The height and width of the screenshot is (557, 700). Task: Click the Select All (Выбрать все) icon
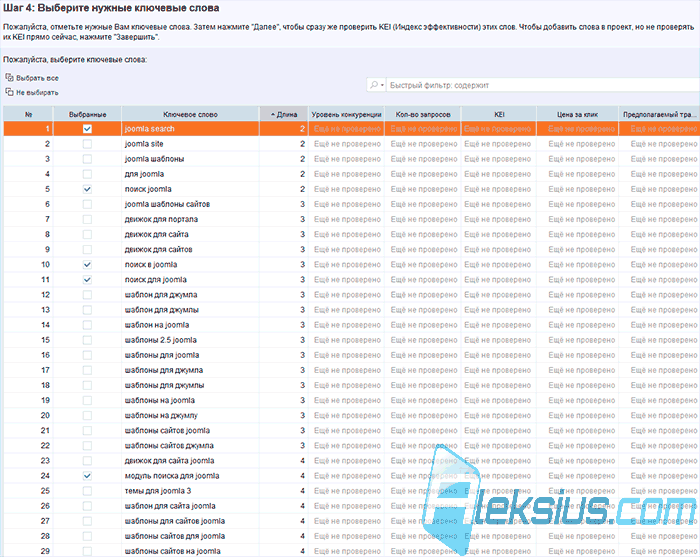point(9,78)
